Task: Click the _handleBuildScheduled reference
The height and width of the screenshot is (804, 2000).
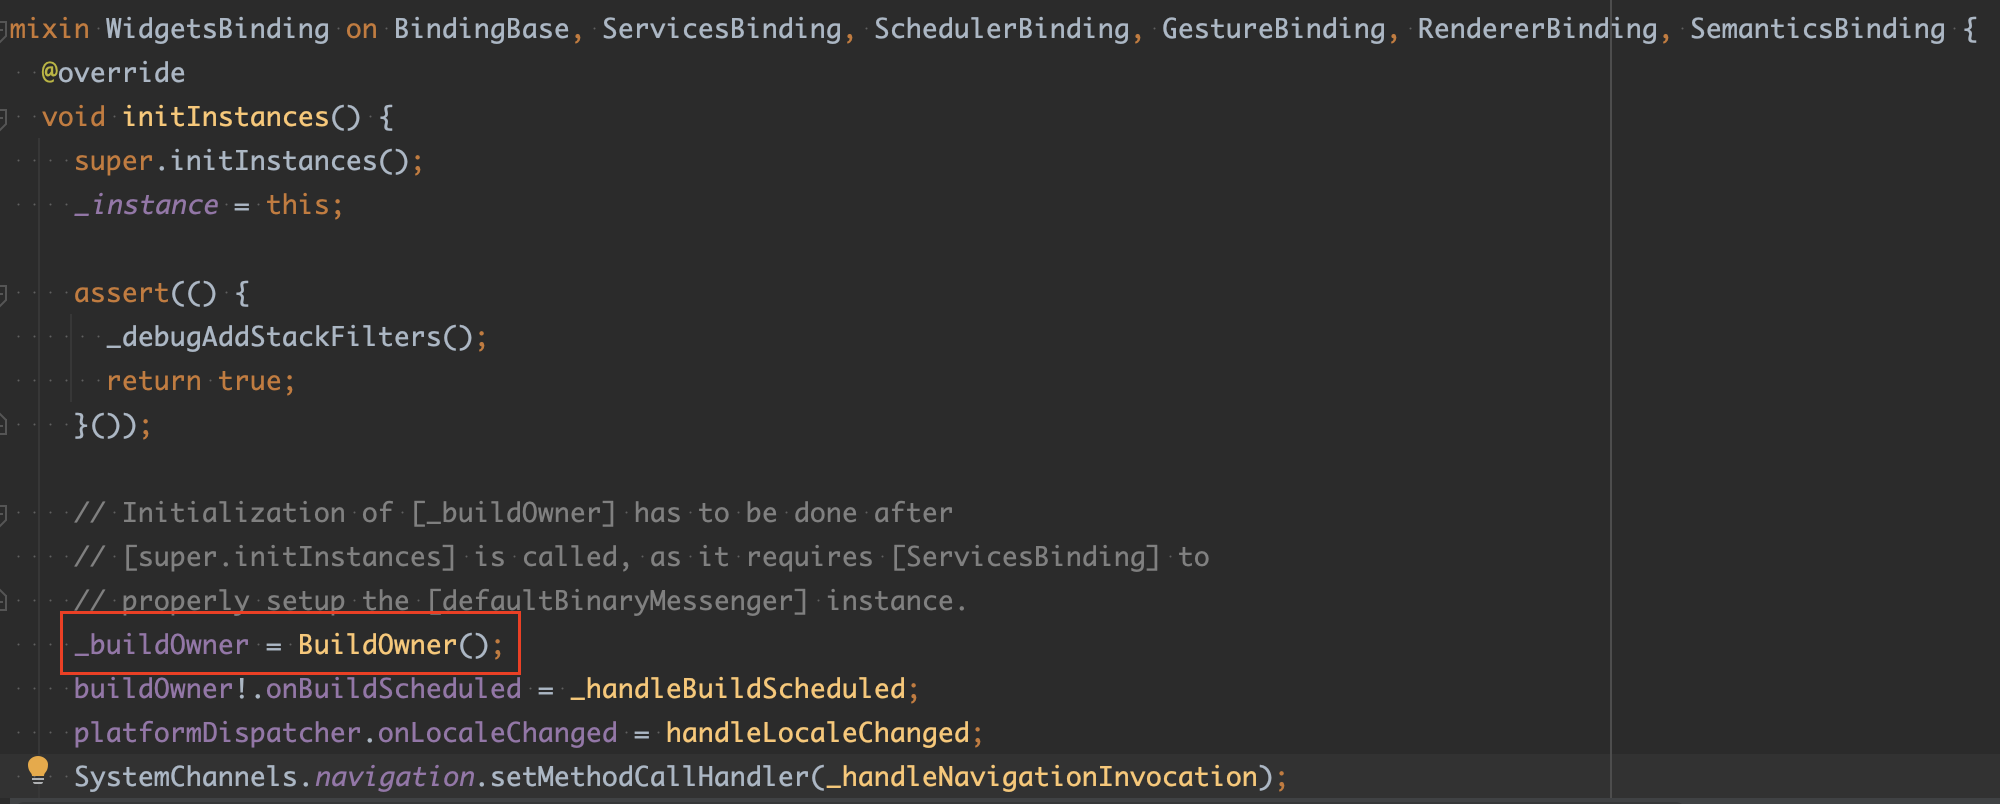Action: [x=738, y=689]
